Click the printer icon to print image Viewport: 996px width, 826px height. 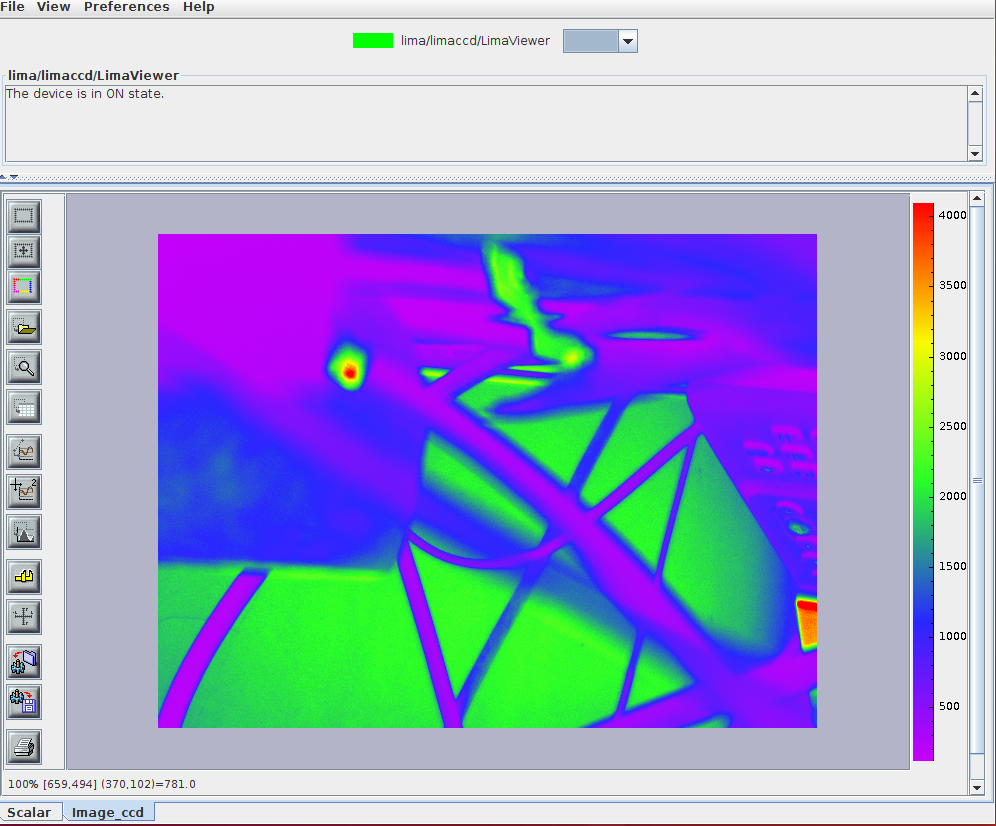coord(24,746)
